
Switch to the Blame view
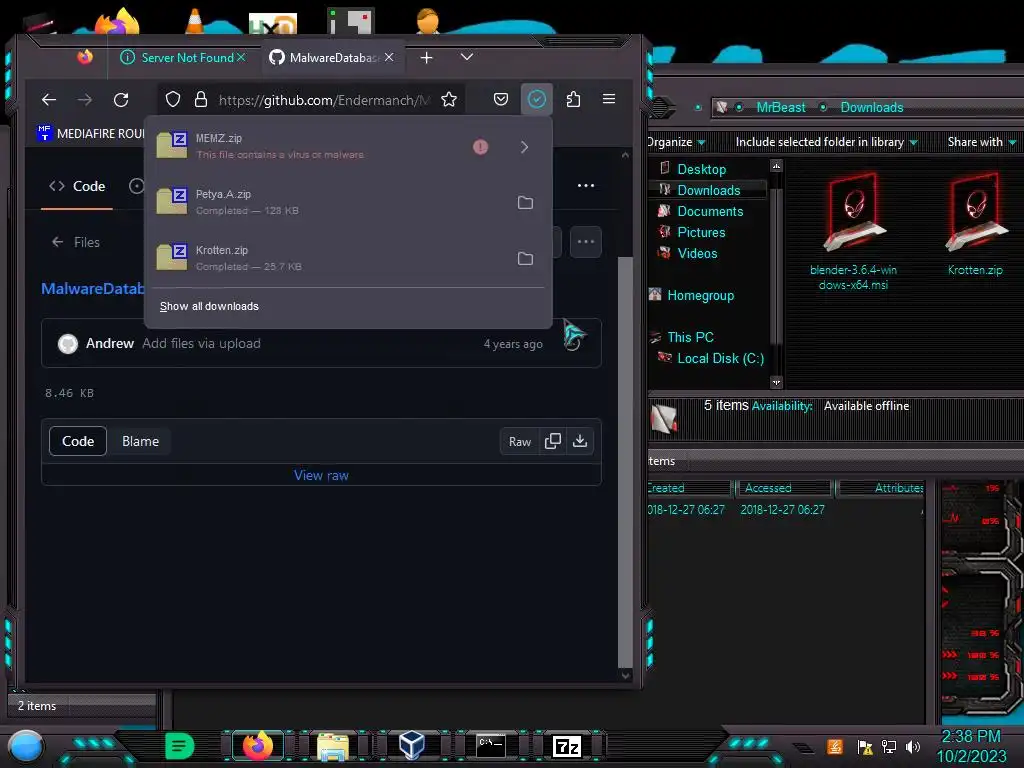pyautogui.click(x=140, y=441)
